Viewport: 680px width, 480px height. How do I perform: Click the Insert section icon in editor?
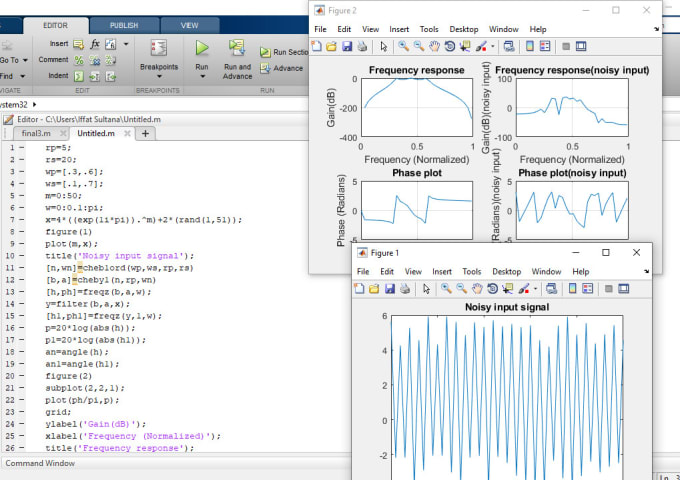(x=78, y=44)
